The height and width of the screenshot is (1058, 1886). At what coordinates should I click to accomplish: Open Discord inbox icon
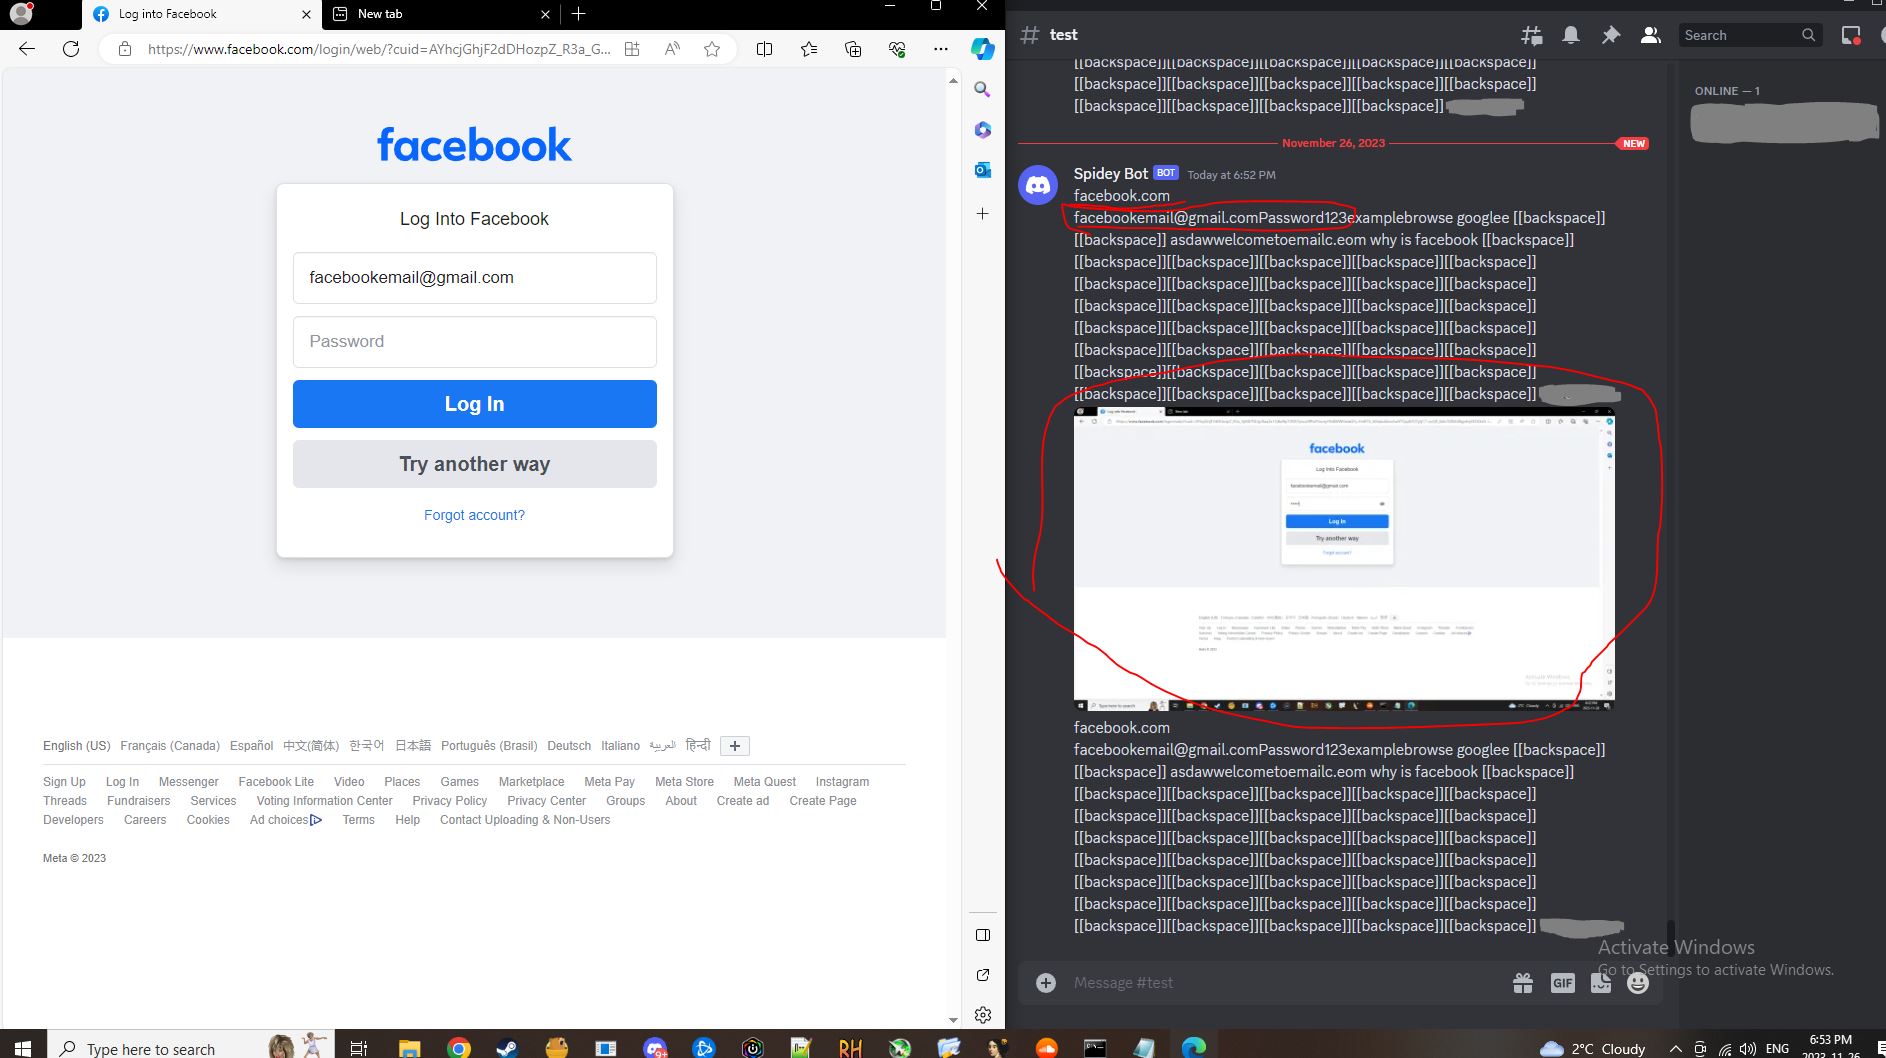point(1851,35)
